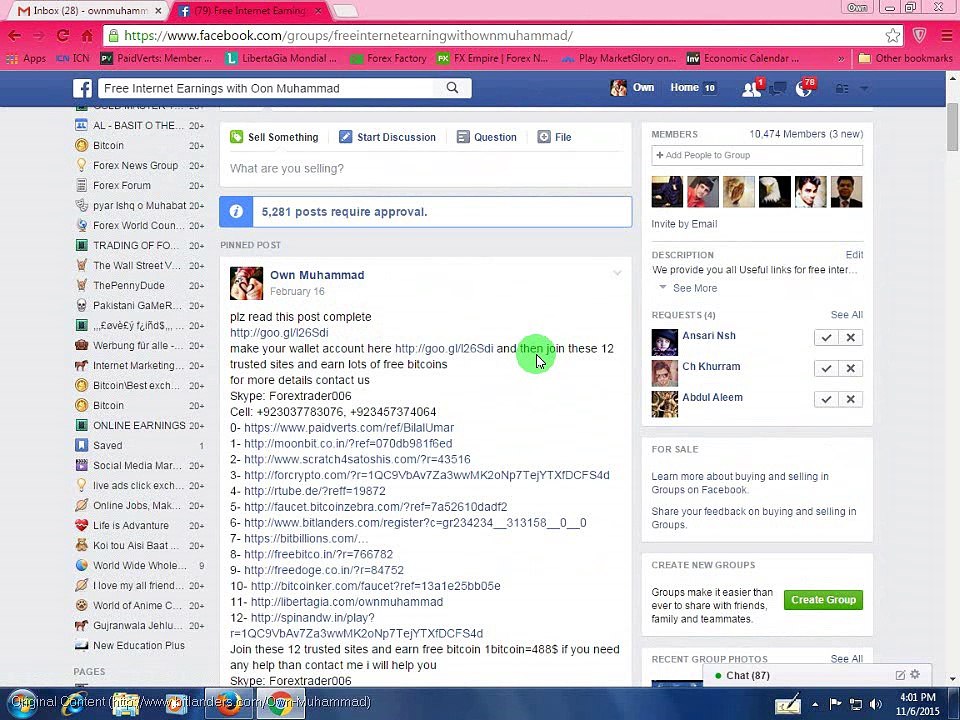Click the browser back arrow
Image resolution: width=960 pixels, height=720 pixels.
[x=14, y=36]
